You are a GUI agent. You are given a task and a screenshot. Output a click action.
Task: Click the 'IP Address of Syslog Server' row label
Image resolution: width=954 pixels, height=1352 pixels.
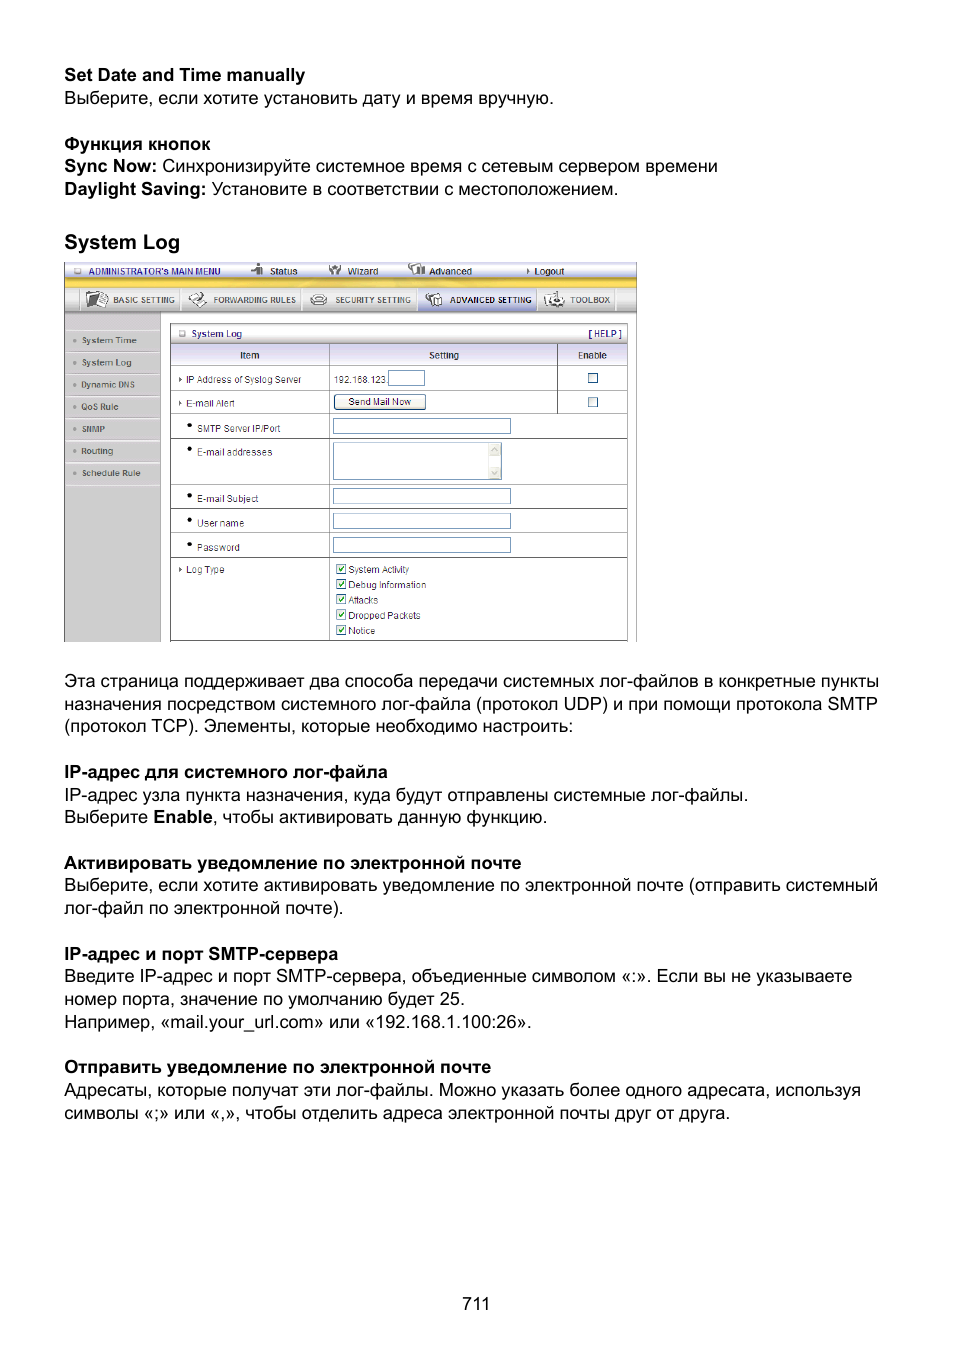[243, 380]
